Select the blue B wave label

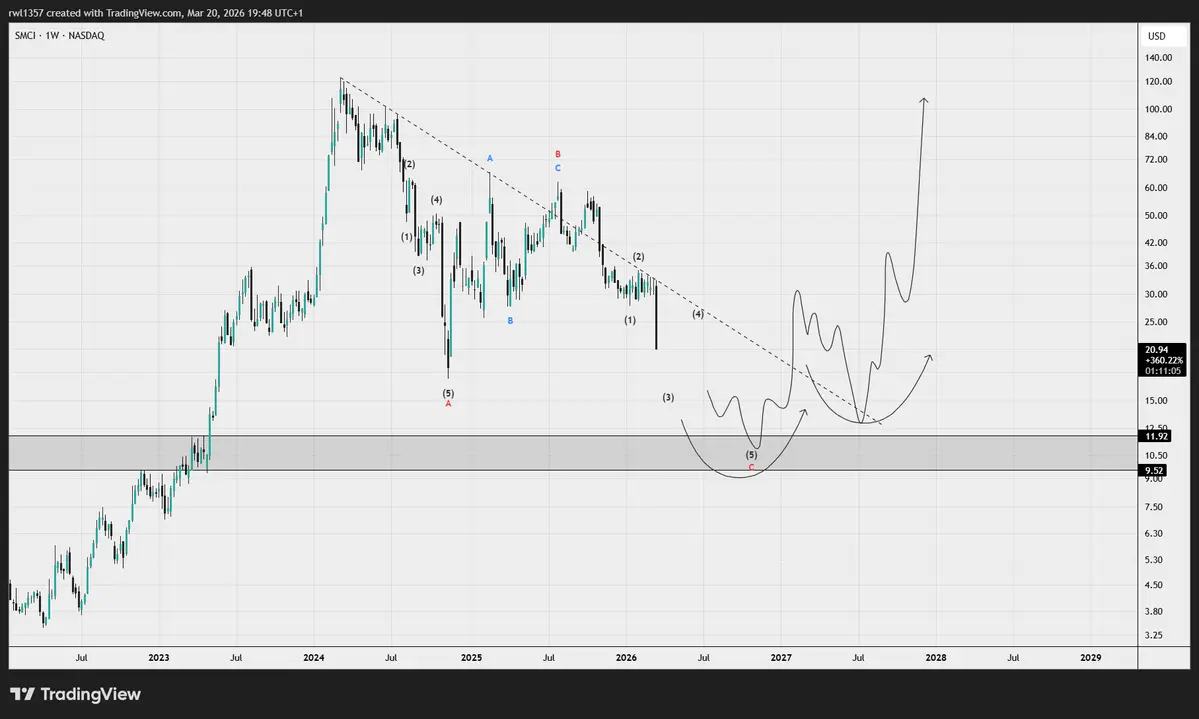[x=510, y=321]
